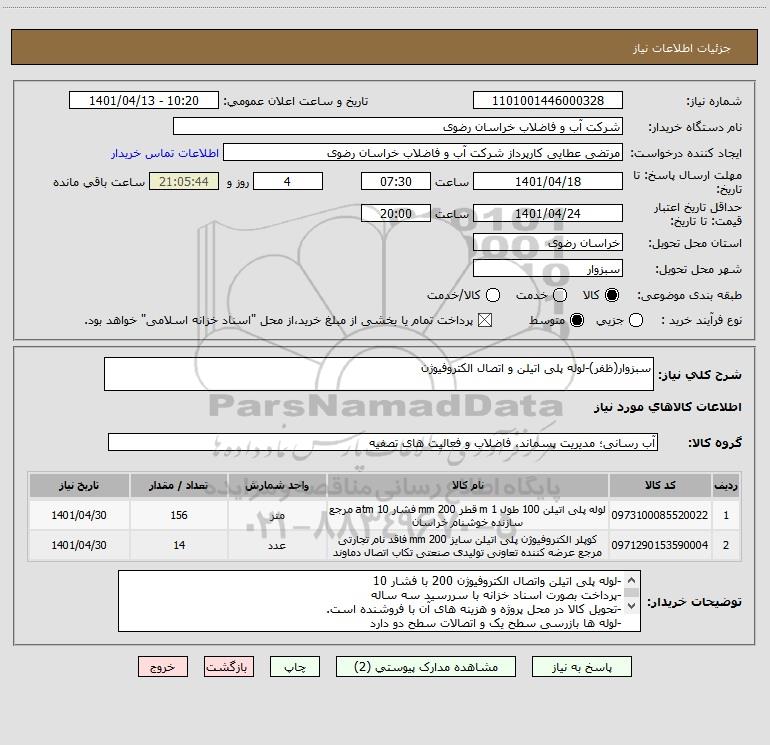Click the واحد شمارش column header
This screenshot has width=770, height=745.
(277, 485)
